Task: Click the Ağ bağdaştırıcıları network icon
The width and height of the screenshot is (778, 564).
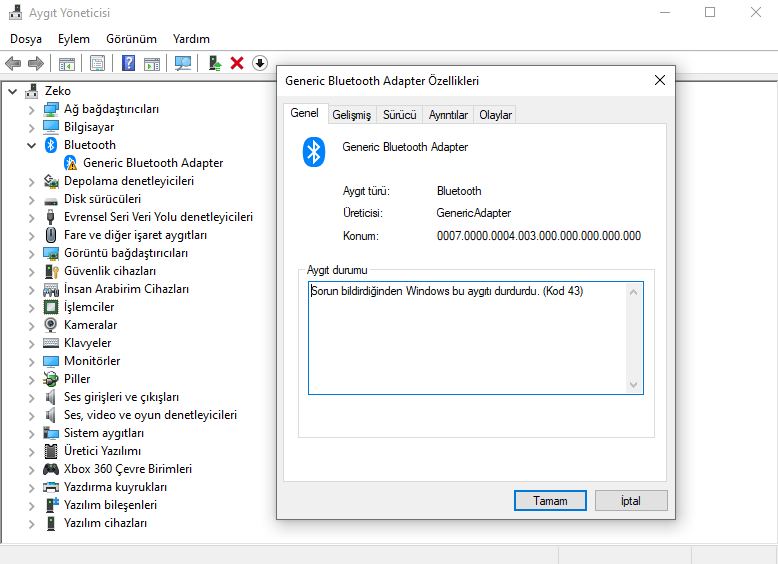Action: [51, 109]
